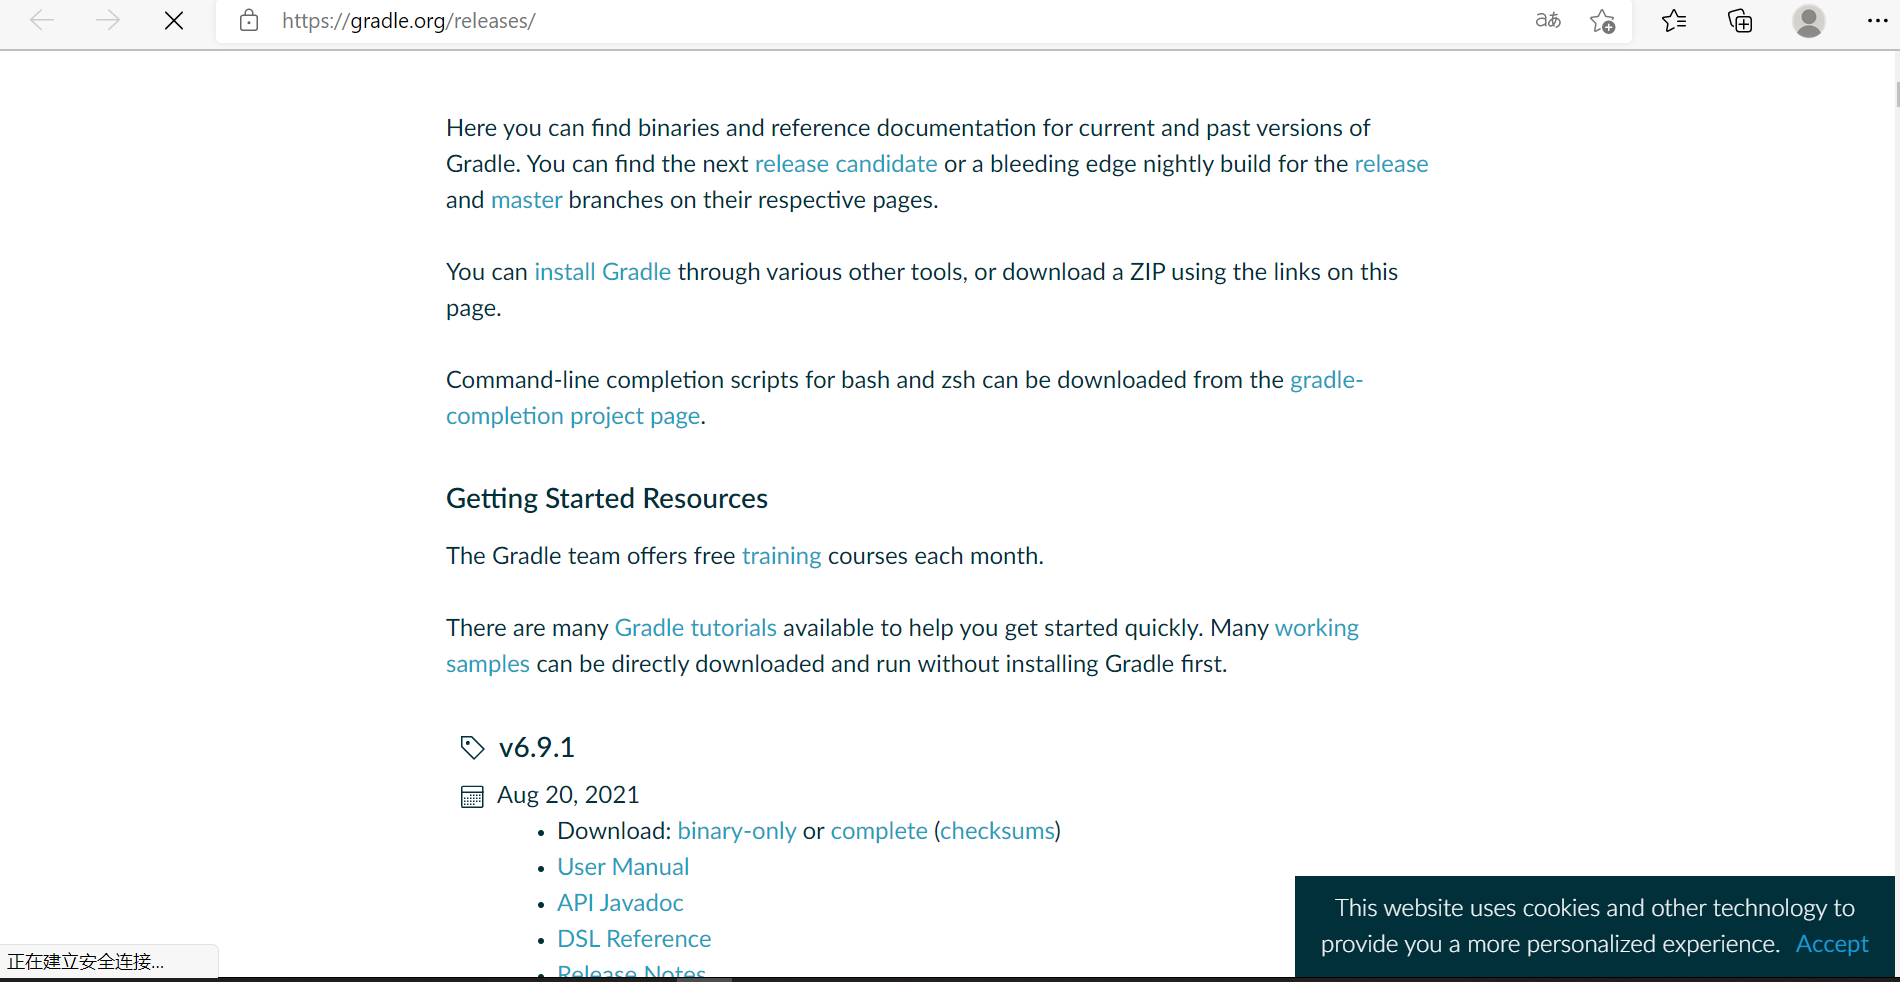Open the DSL Reference
The image size is (1900, 982).
click(x=634, y=938)
